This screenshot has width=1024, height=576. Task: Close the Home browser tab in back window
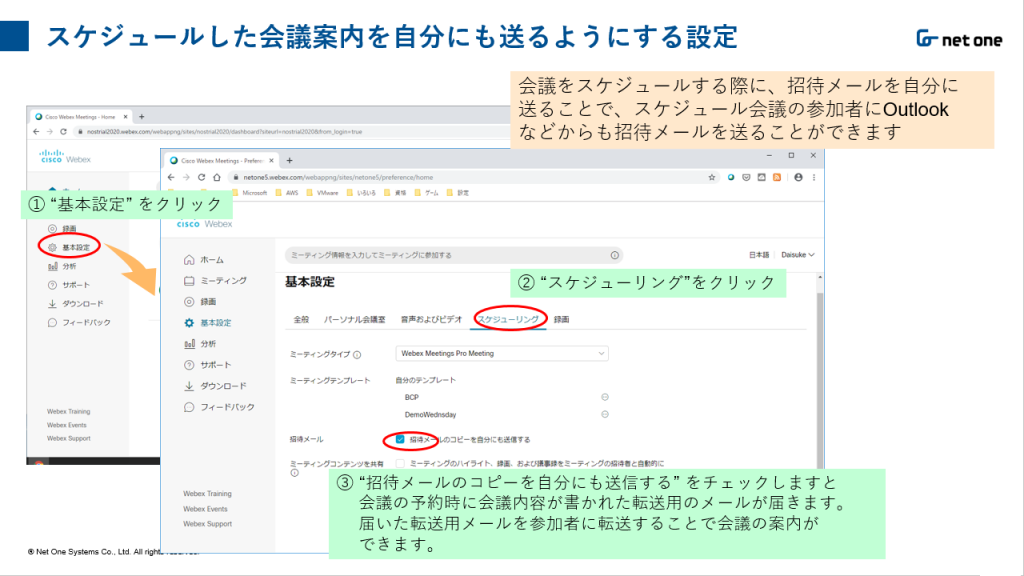point(125,117)
